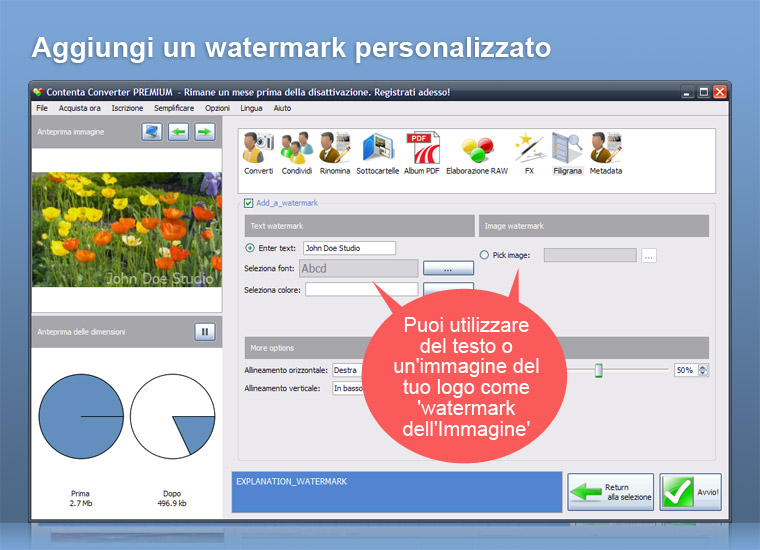Click the image browse button
The width and height of the screenshot is (760, 550).
[649, 255]
